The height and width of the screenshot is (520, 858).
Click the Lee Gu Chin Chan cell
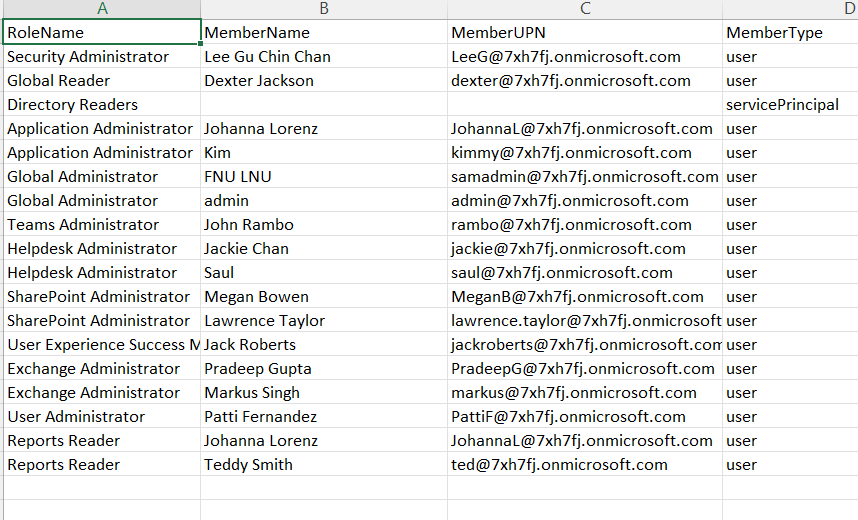(324, 56)
